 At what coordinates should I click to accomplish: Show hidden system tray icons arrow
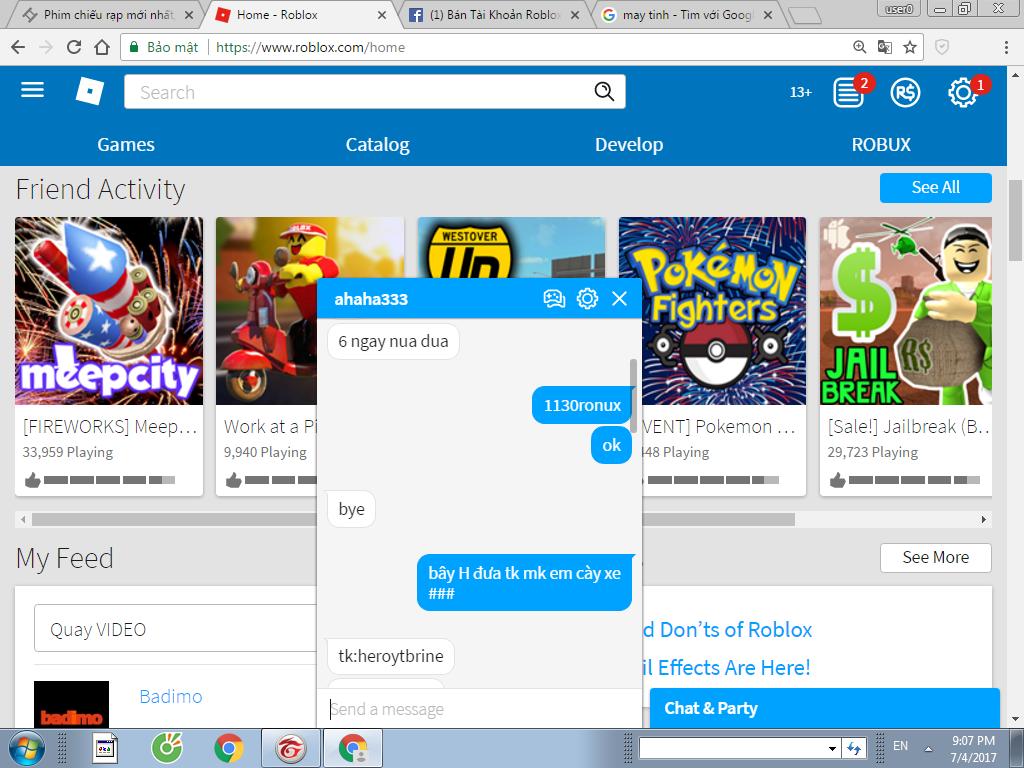tap(928, 748)
